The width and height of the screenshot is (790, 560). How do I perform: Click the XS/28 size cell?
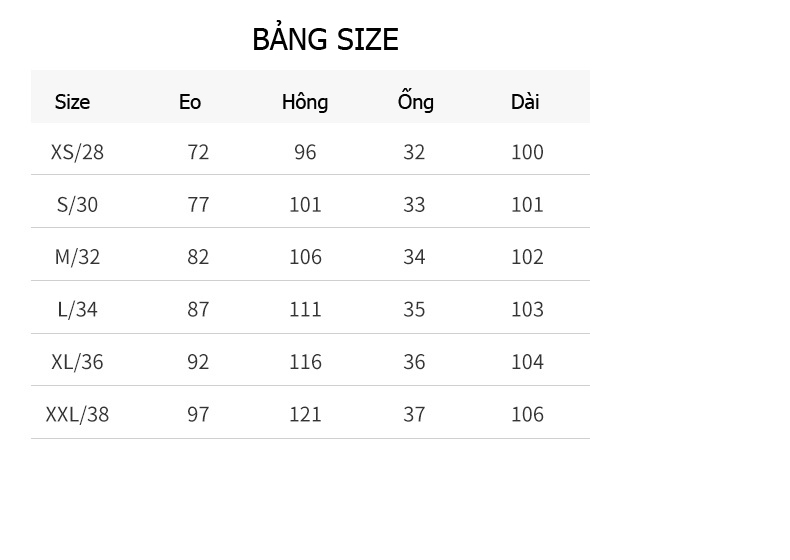tap(77, 152)
